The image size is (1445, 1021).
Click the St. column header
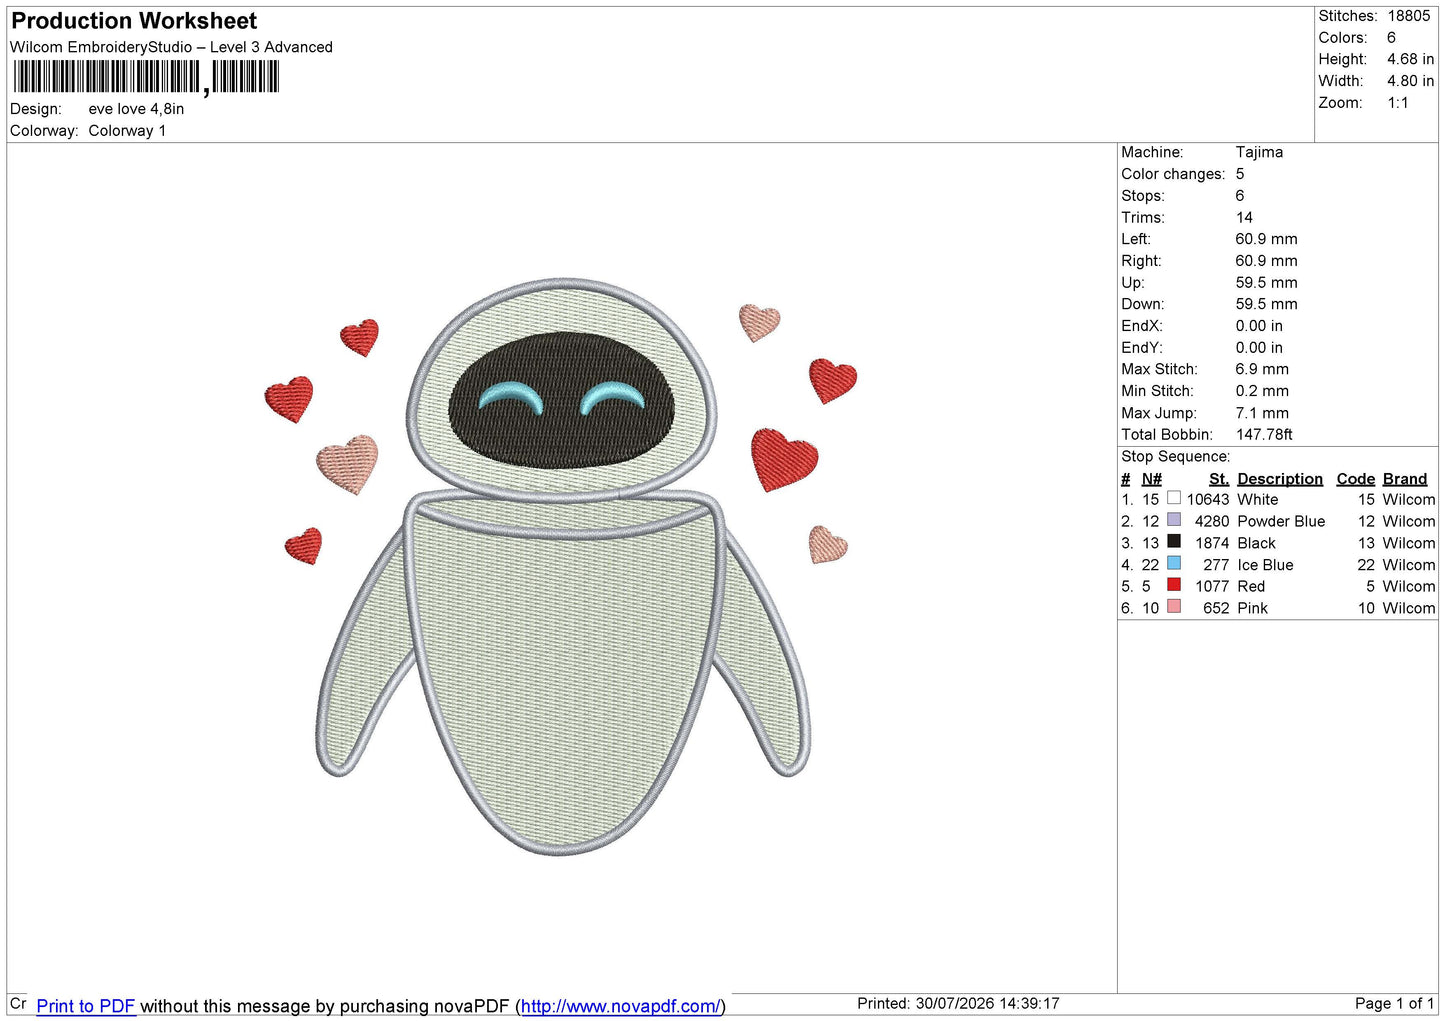(1218, 479)
